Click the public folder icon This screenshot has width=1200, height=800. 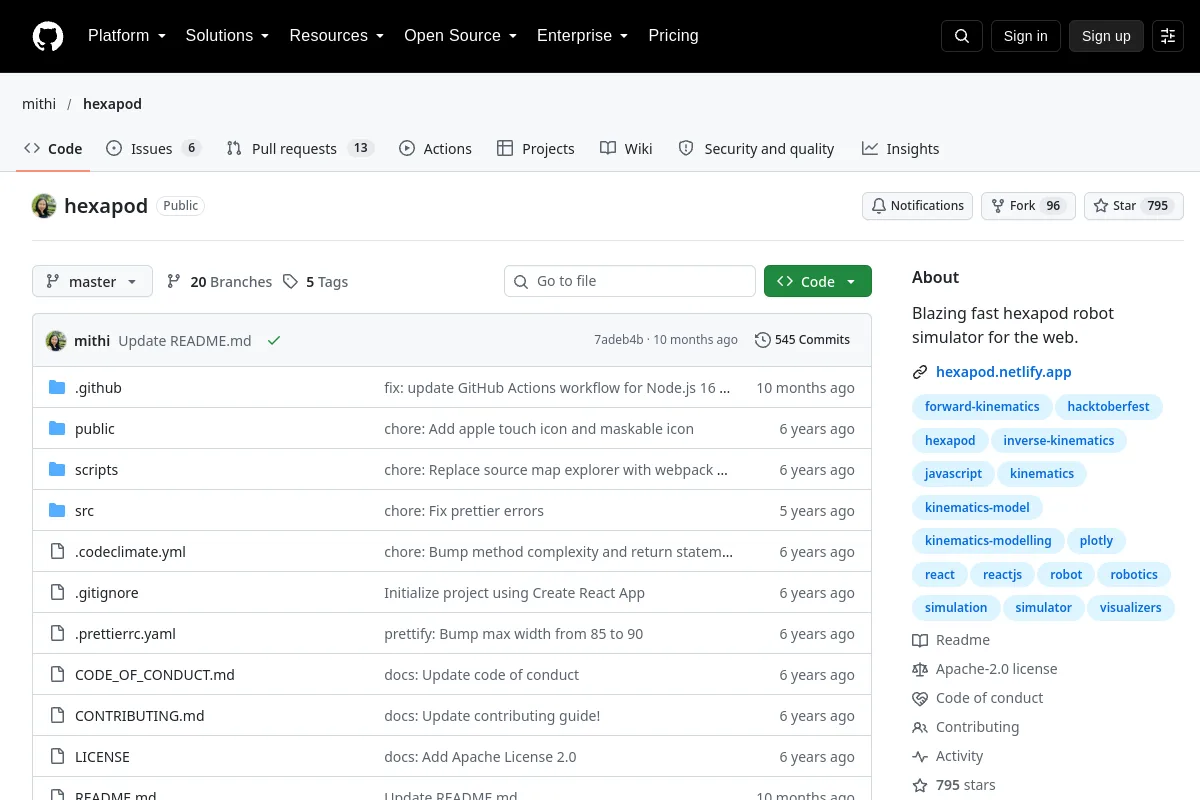point(57,429)
